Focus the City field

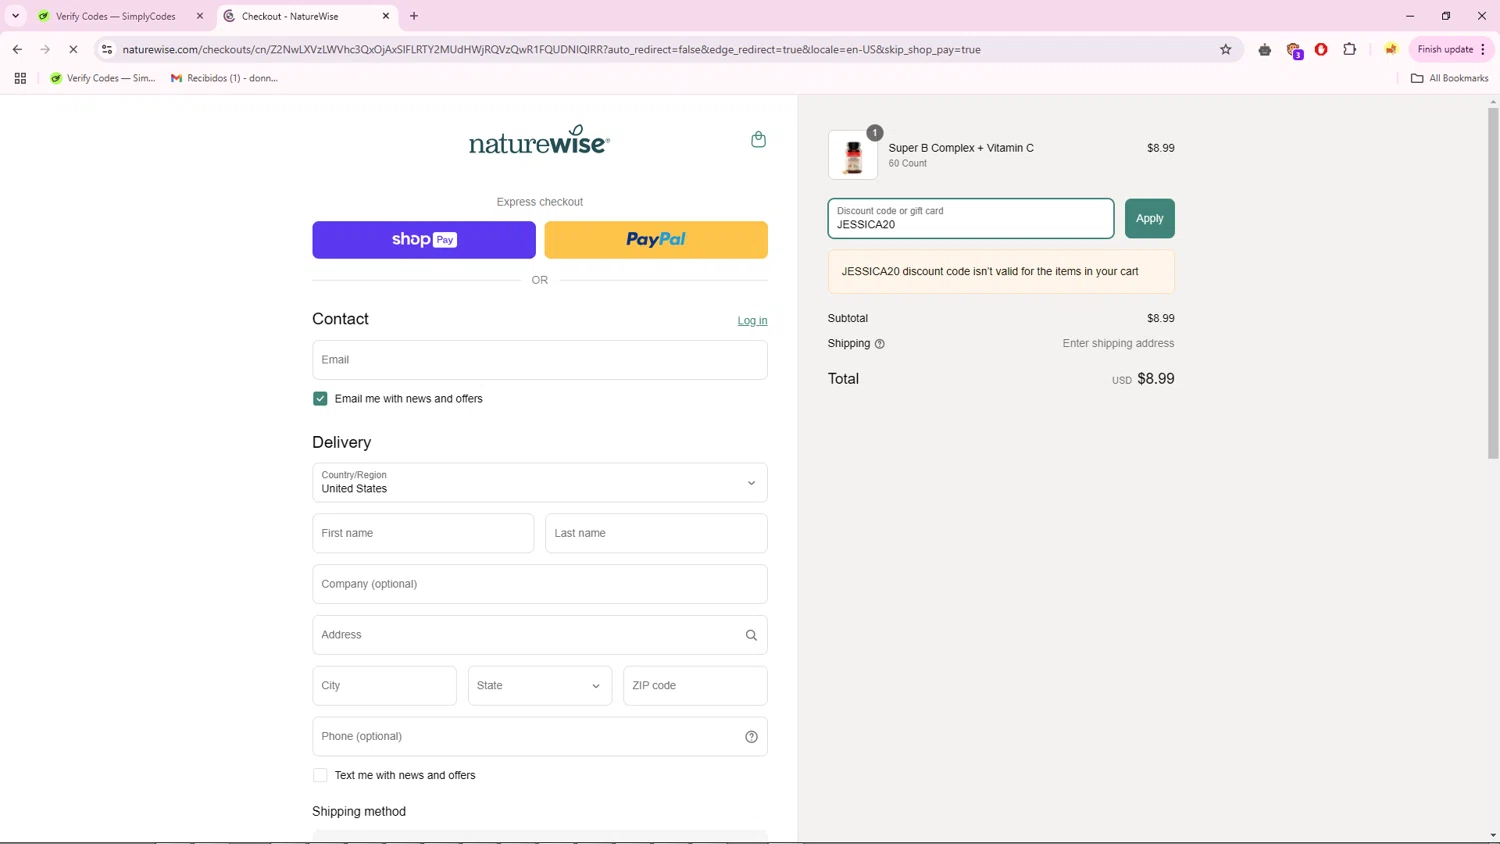[384, 686]
